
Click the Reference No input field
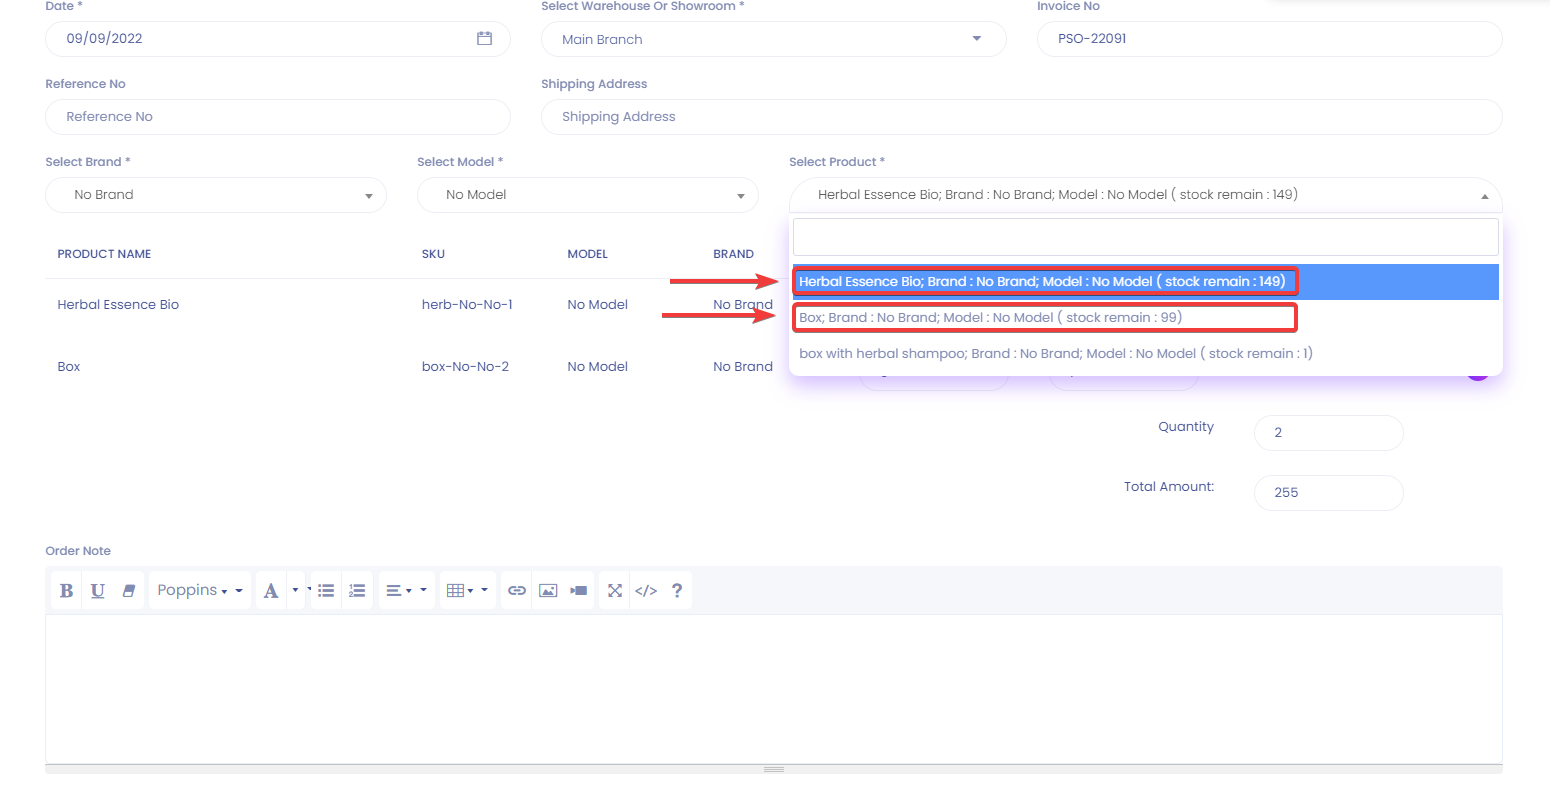click(x=277, y=117)
